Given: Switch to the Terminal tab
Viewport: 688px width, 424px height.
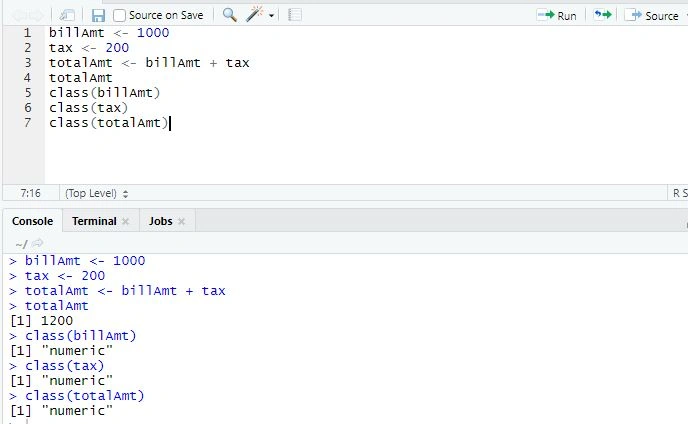Looking at the screenshot, I should coord(94,221).
